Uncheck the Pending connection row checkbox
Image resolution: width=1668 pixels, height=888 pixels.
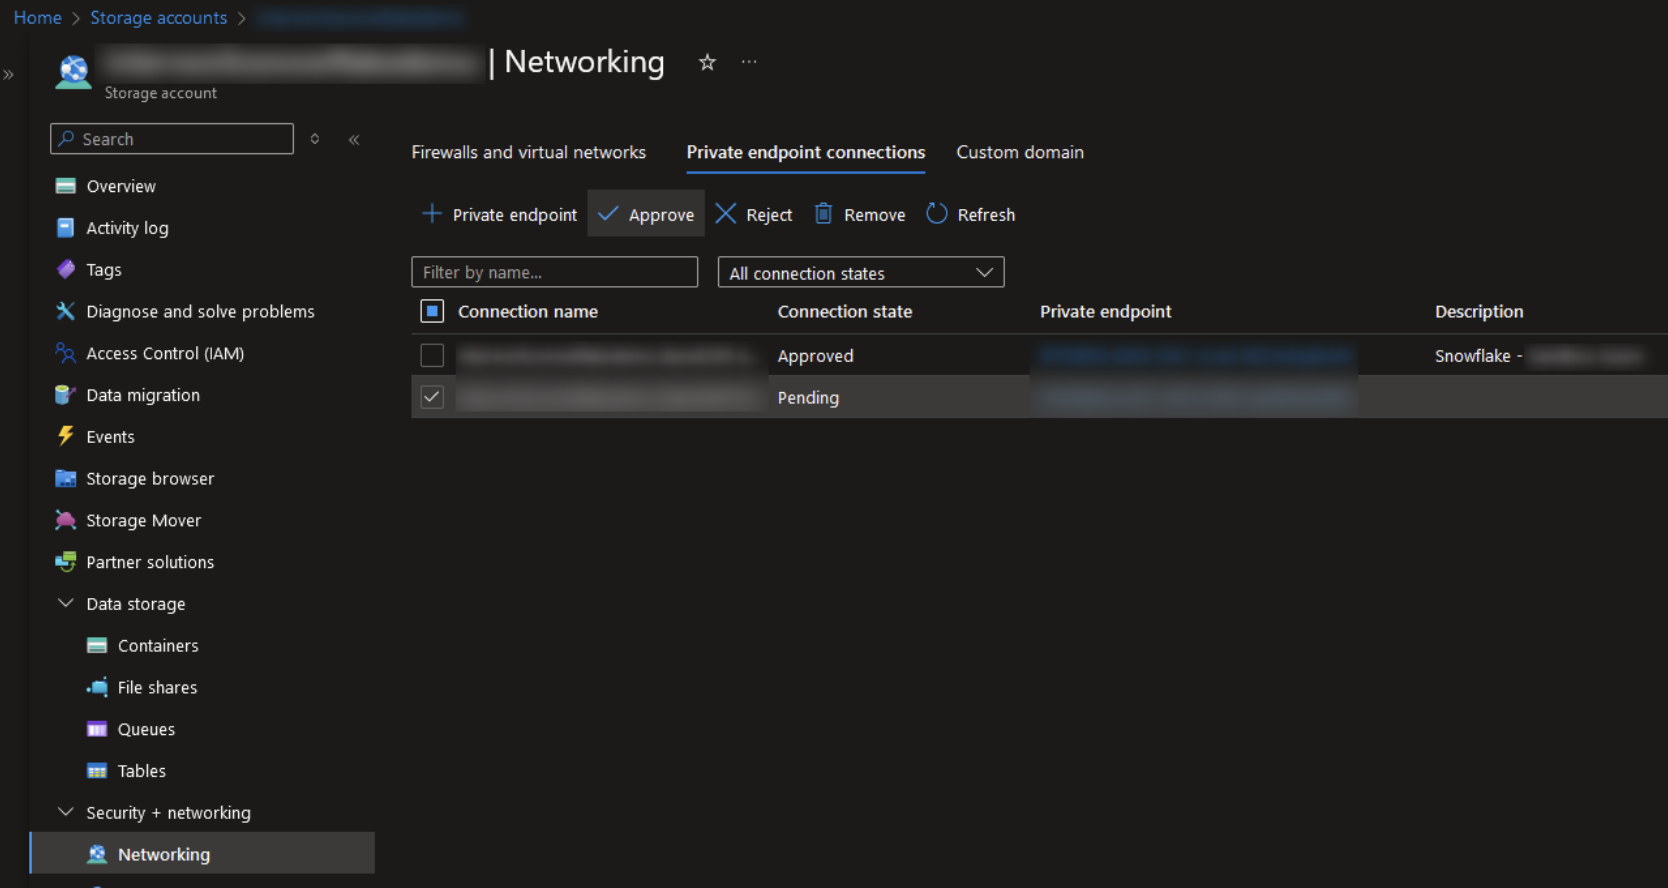[432, 398]
